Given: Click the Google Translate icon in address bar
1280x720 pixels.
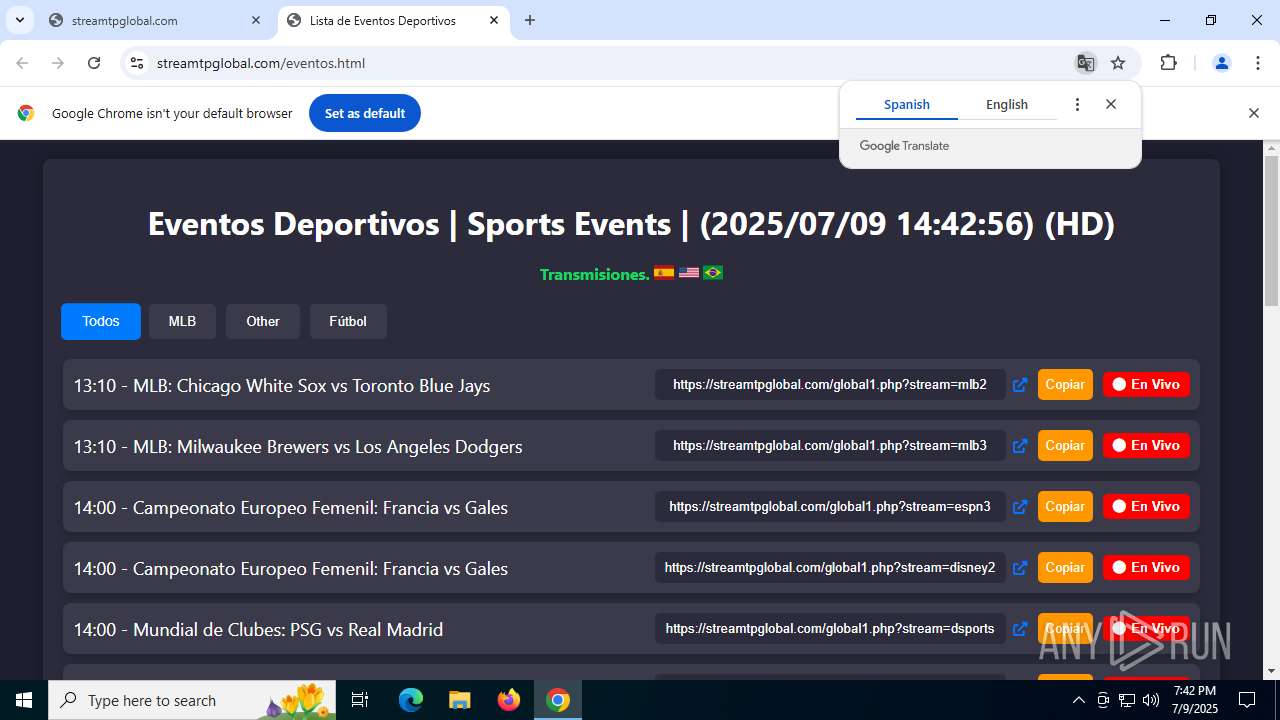Looking at the screenshot, I should (x=1085, y=63).
